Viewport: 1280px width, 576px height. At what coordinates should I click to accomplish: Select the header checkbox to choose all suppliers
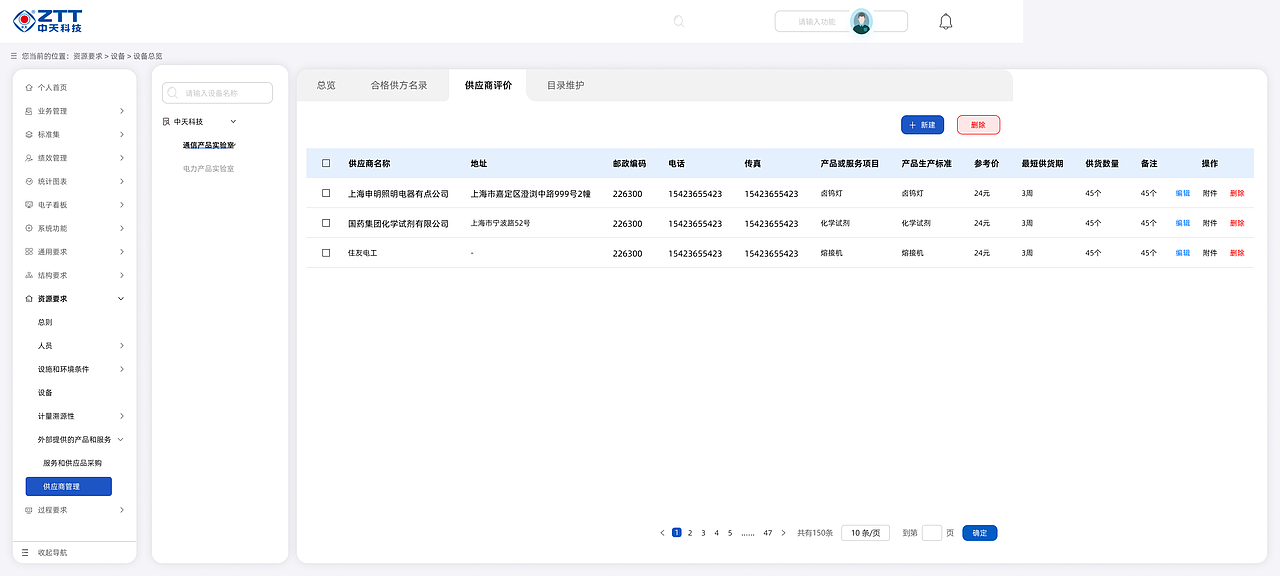325,162
